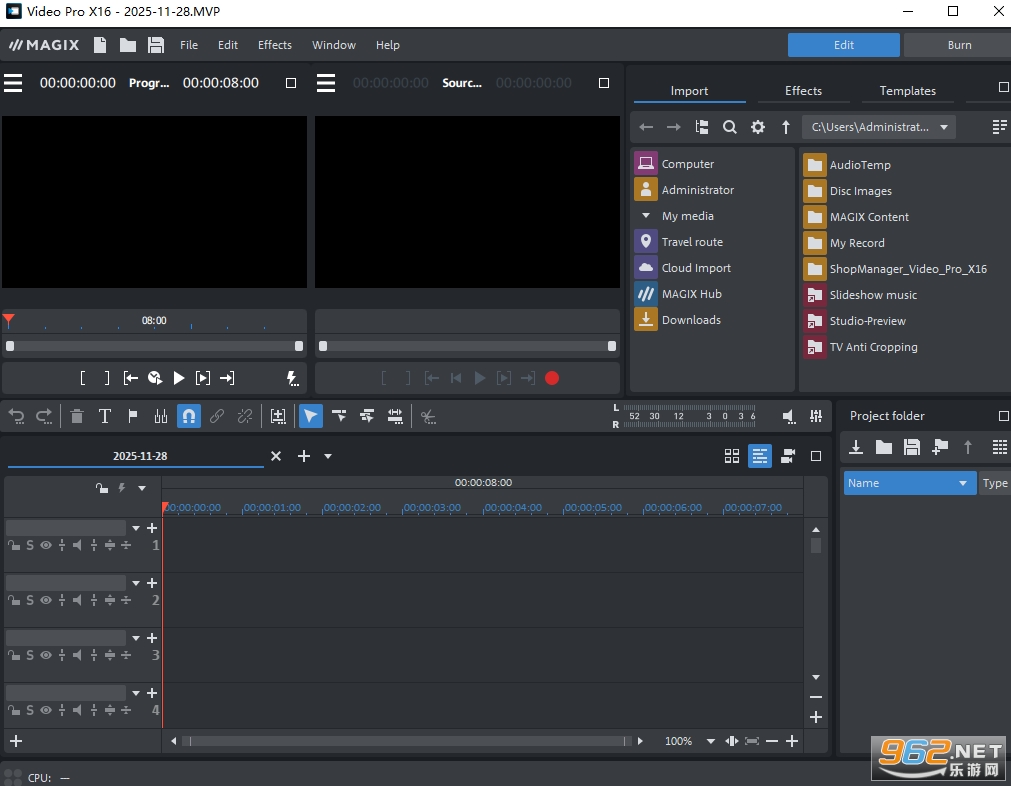This screenshot has width=1011, height=786.
Task: Click the red playback marker in program ruler
Action: click(x=8, y=320)
